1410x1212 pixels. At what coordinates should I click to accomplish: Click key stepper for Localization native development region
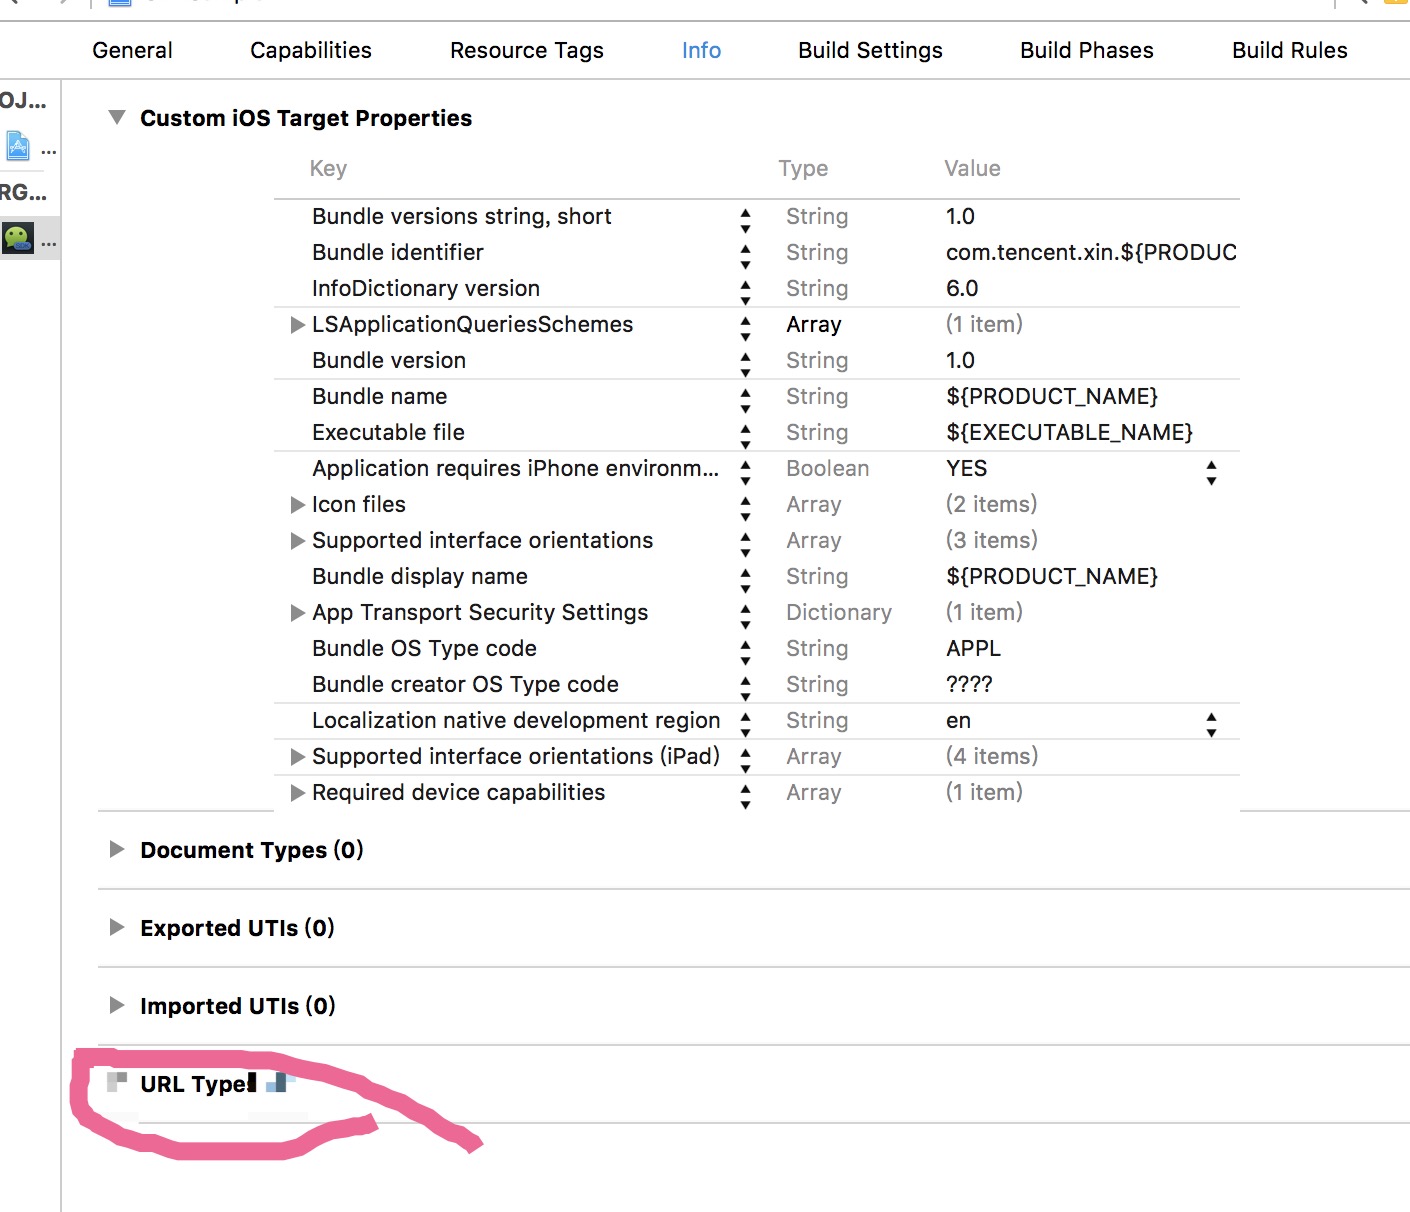pos(745,724)
